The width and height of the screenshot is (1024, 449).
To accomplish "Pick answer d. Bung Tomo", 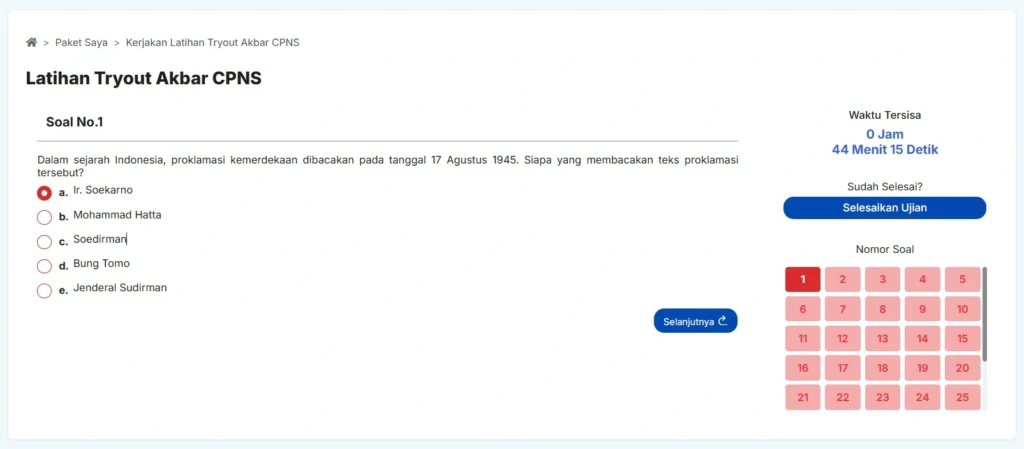I will [x=44, y=266].
